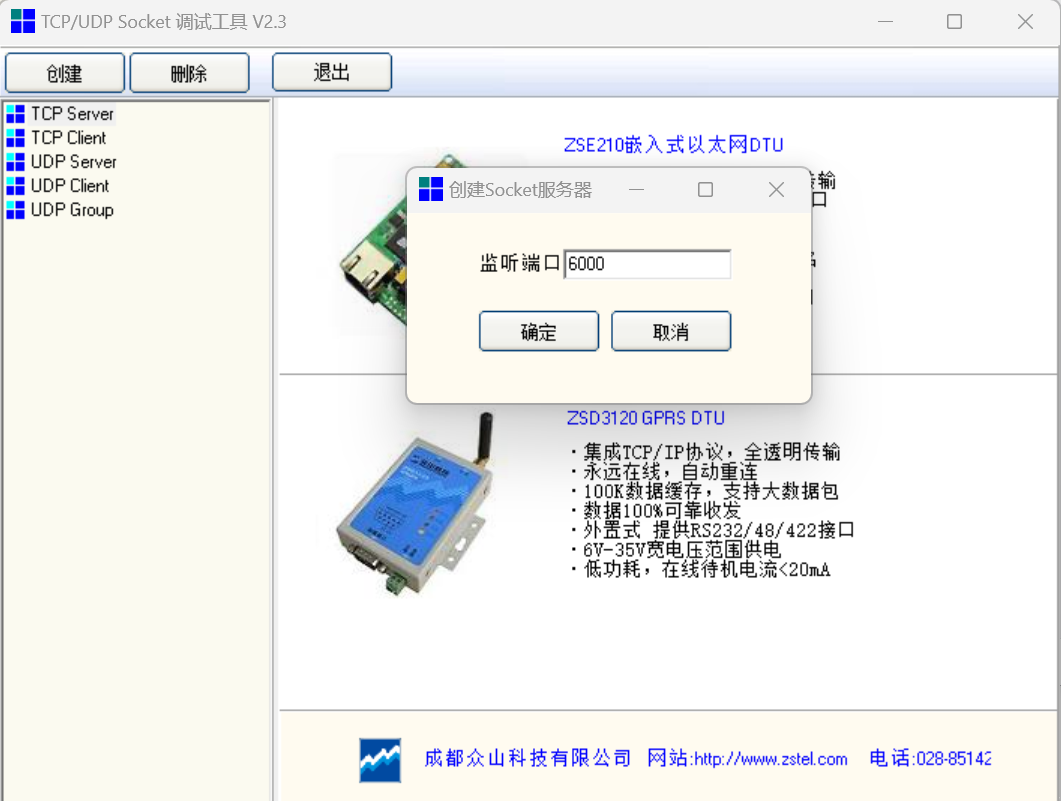Screen dimensions: 1061x801
Task: Click the UDP Server icon in sidebar
Action: click(15, 162)
